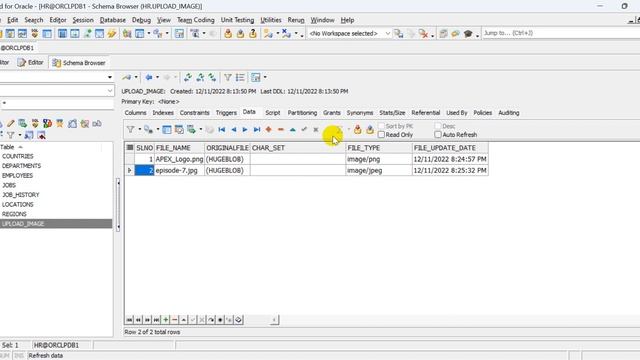Image resolution: width=640 pixels, height=360 pixels.
Task: Go to next record arrow
Action: click(245, 130)
